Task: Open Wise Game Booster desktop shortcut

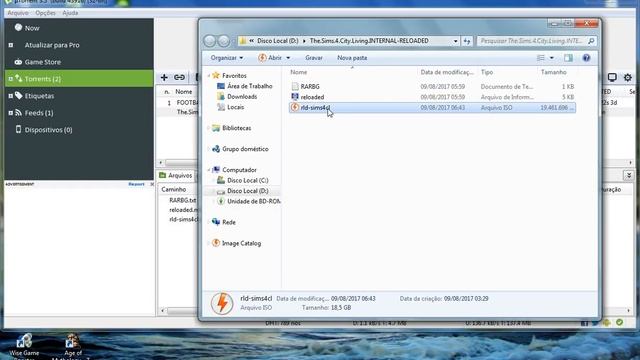Action: pyautogui.click(x=24, y=346)
